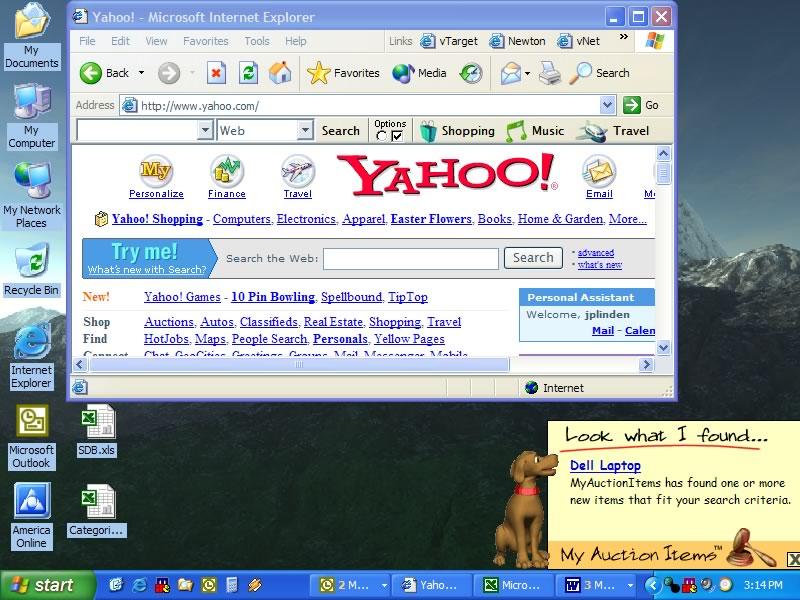The width and height of the screenshot is (800, 600).
Task: Stop page loading with red X icon
Action: tap(216, 73)
